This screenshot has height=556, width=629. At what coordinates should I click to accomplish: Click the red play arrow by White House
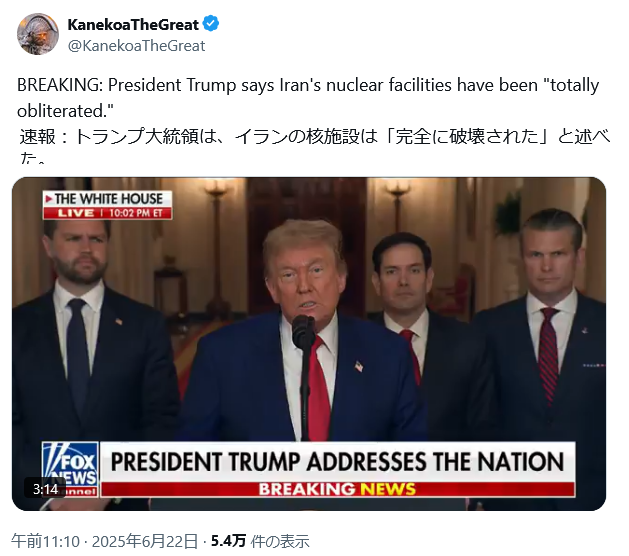49,199
